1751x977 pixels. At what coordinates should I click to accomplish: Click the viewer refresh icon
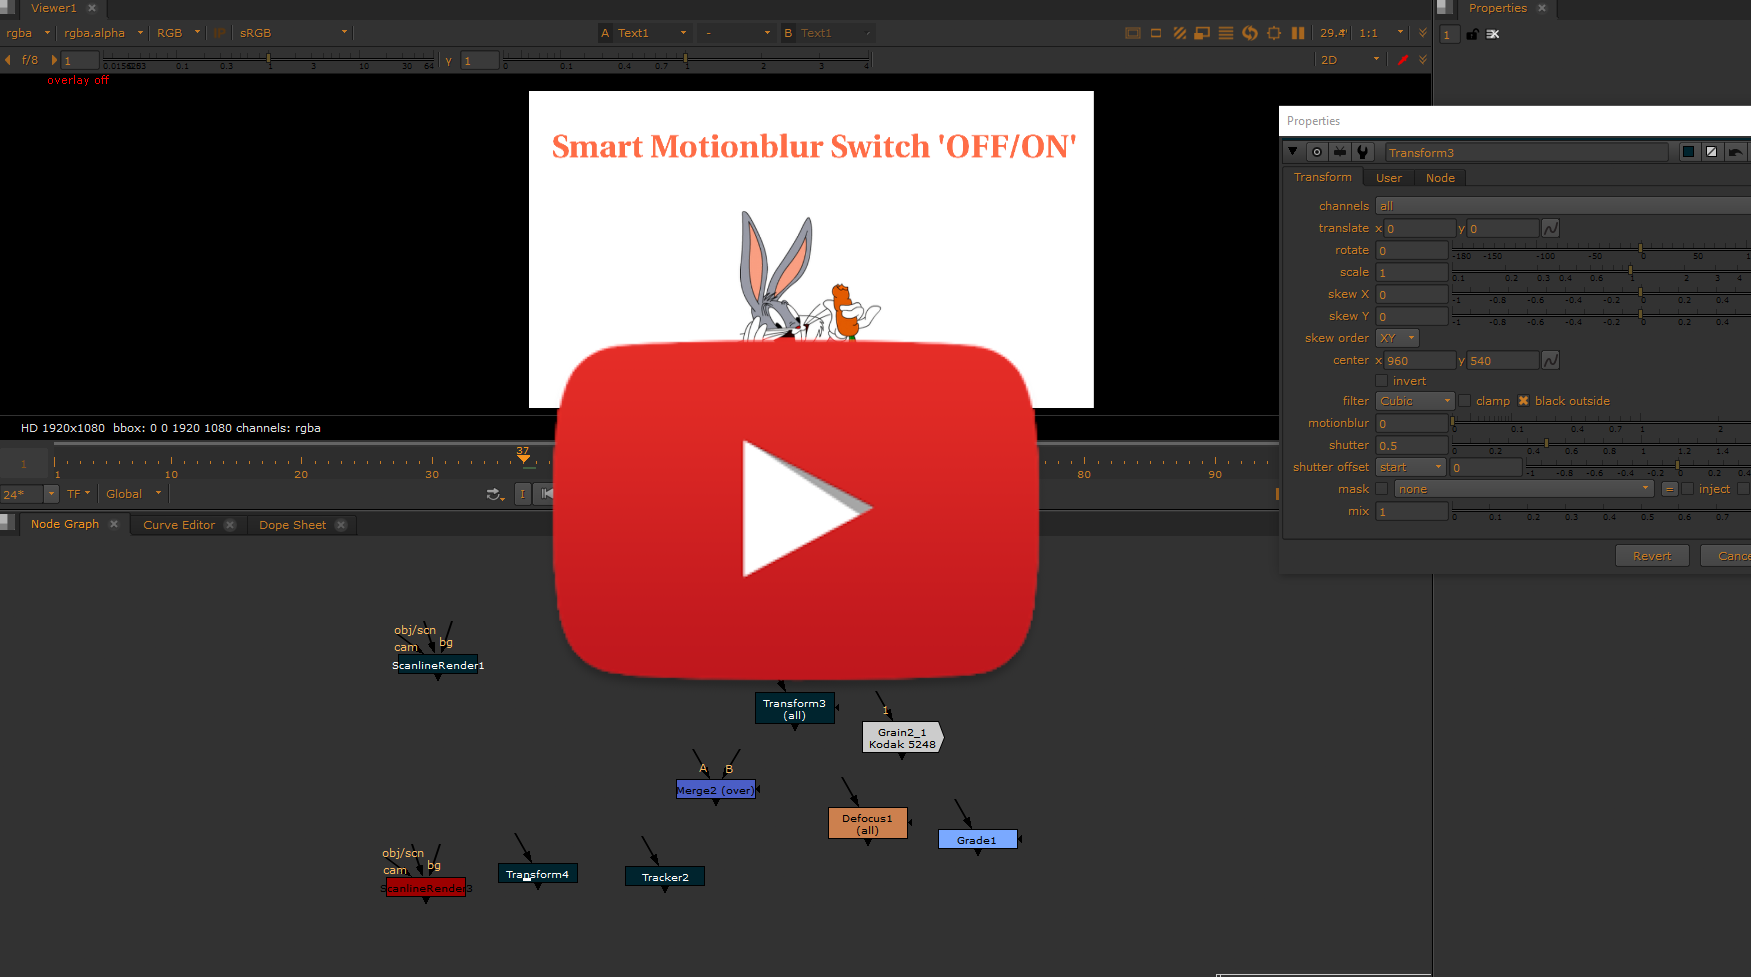click(x=1250, y=33)
